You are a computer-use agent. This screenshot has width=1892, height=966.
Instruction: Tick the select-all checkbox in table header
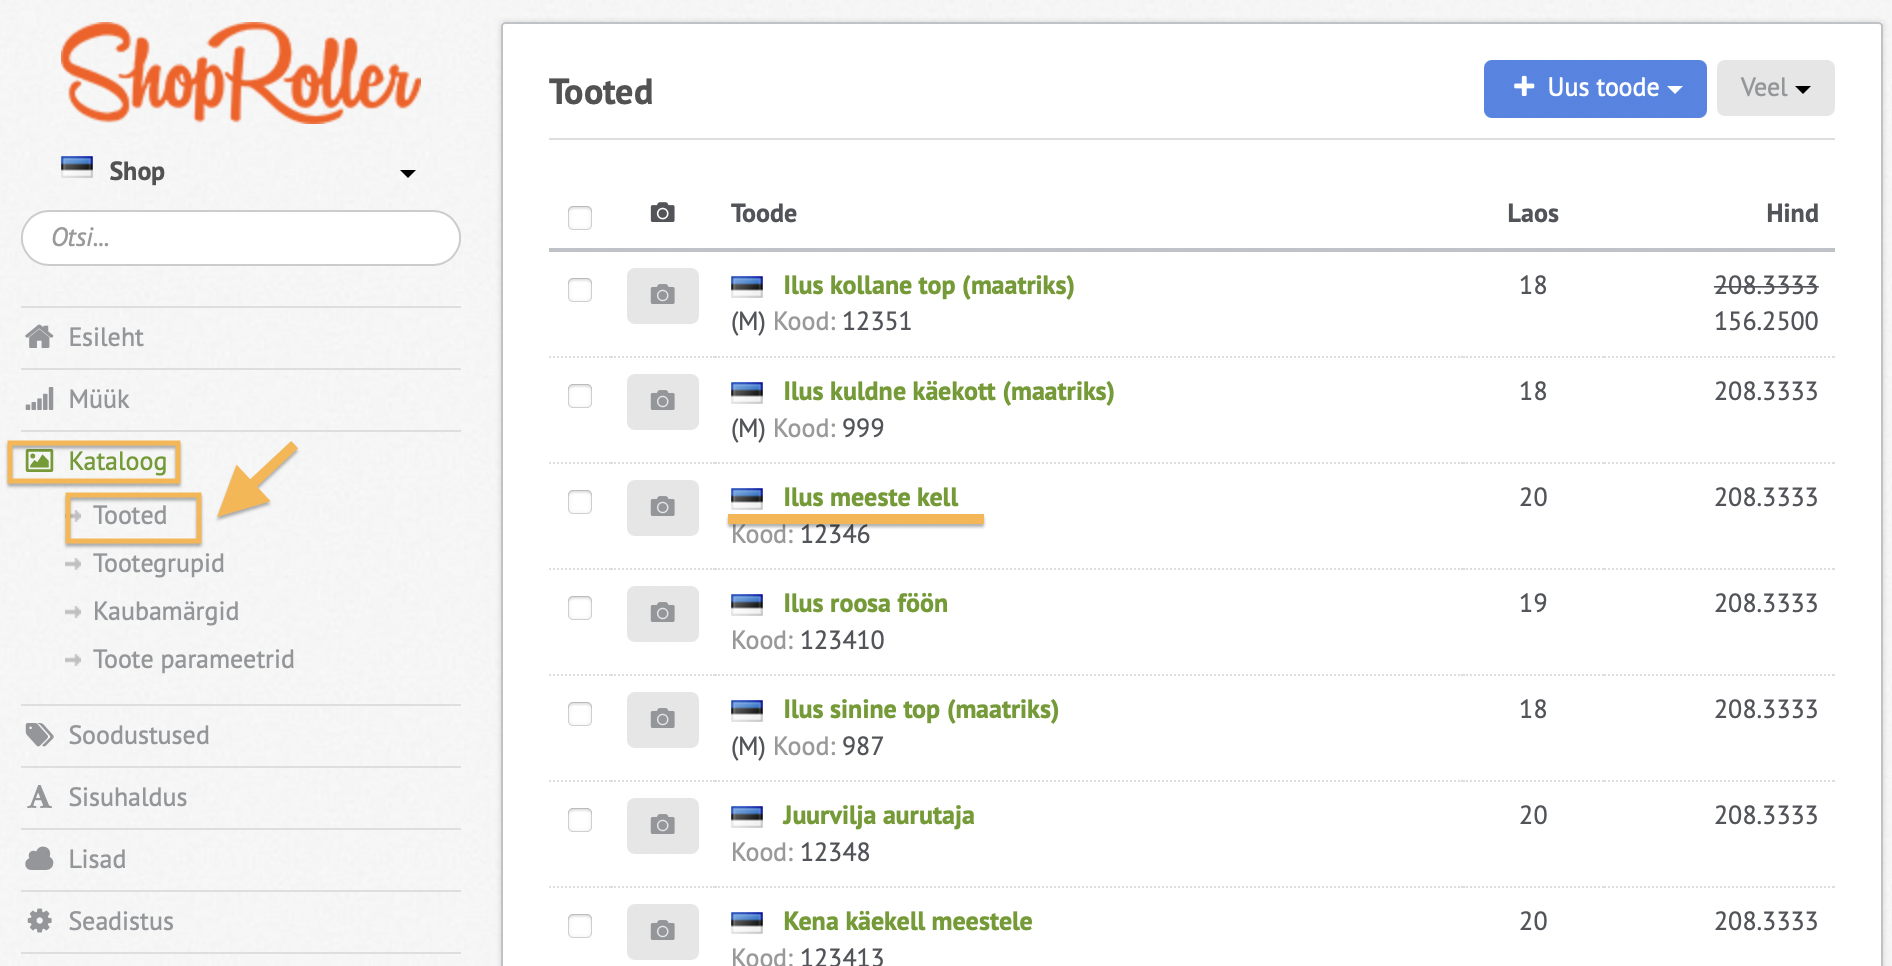(580, 217)
